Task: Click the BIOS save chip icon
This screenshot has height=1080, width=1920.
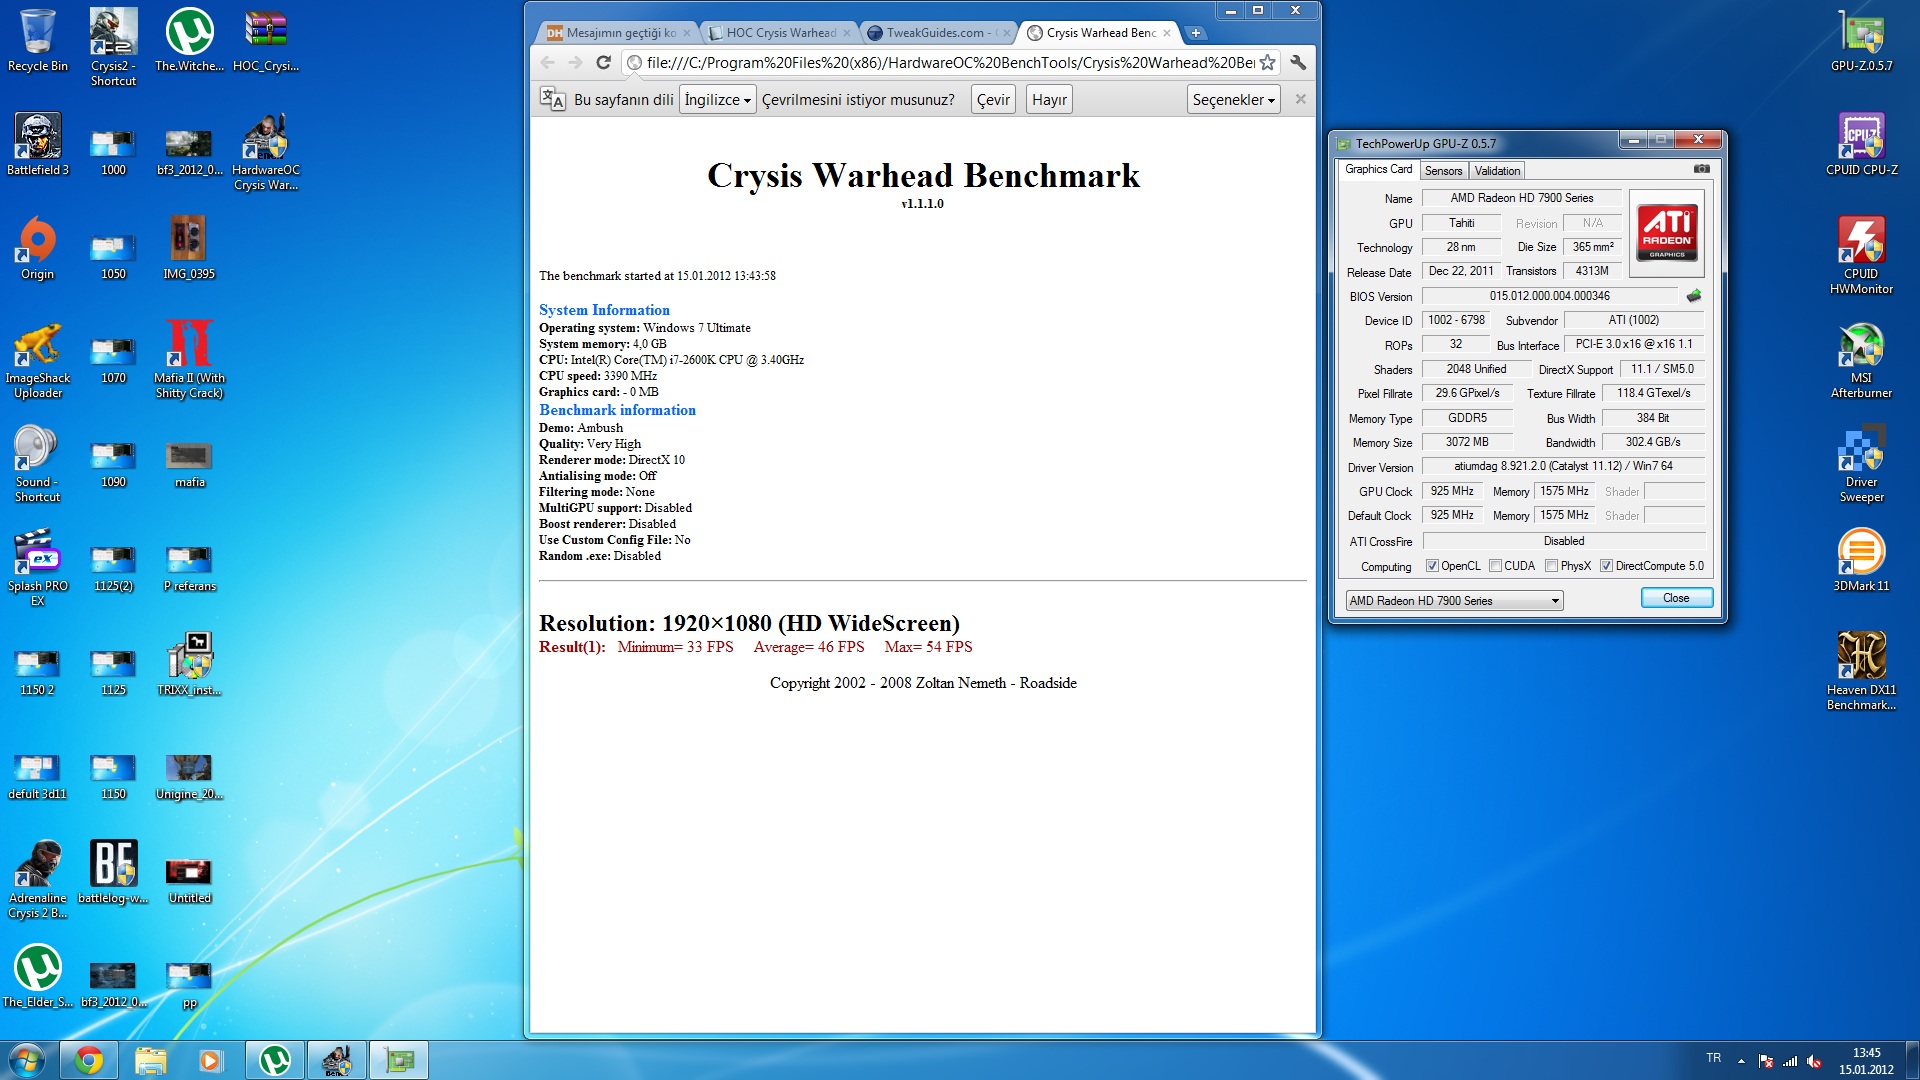Action: click(1693, 296)
